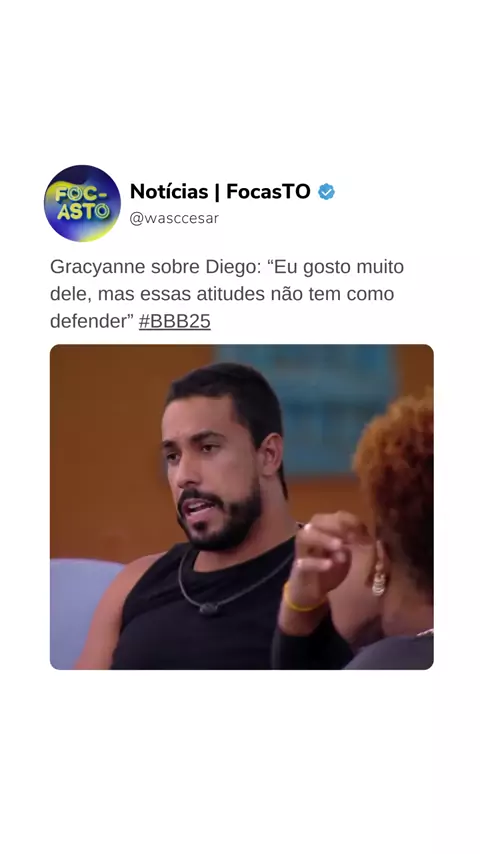This screenshot has height=854, width=480.
Task: Click the FocasTO part of account name
Action: [268, 192]
